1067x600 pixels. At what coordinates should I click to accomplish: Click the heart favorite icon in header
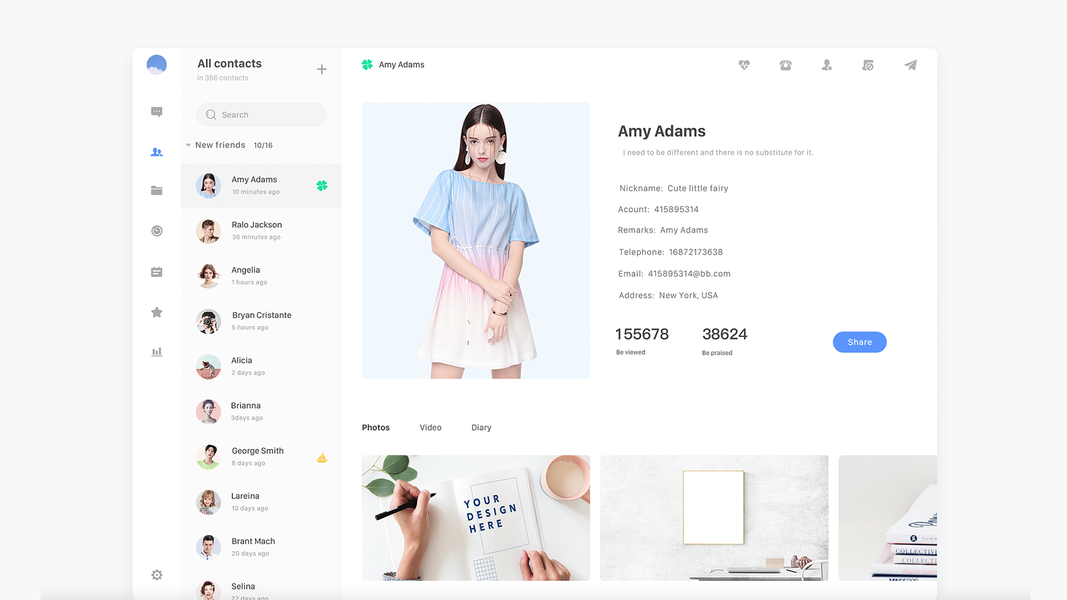744,65
